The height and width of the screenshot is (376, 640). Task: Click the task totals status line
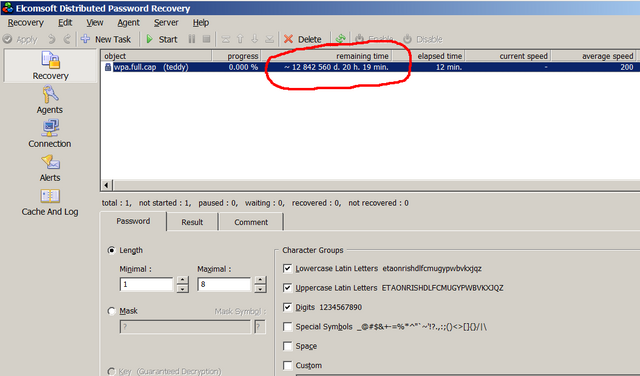tap(255, 203)
